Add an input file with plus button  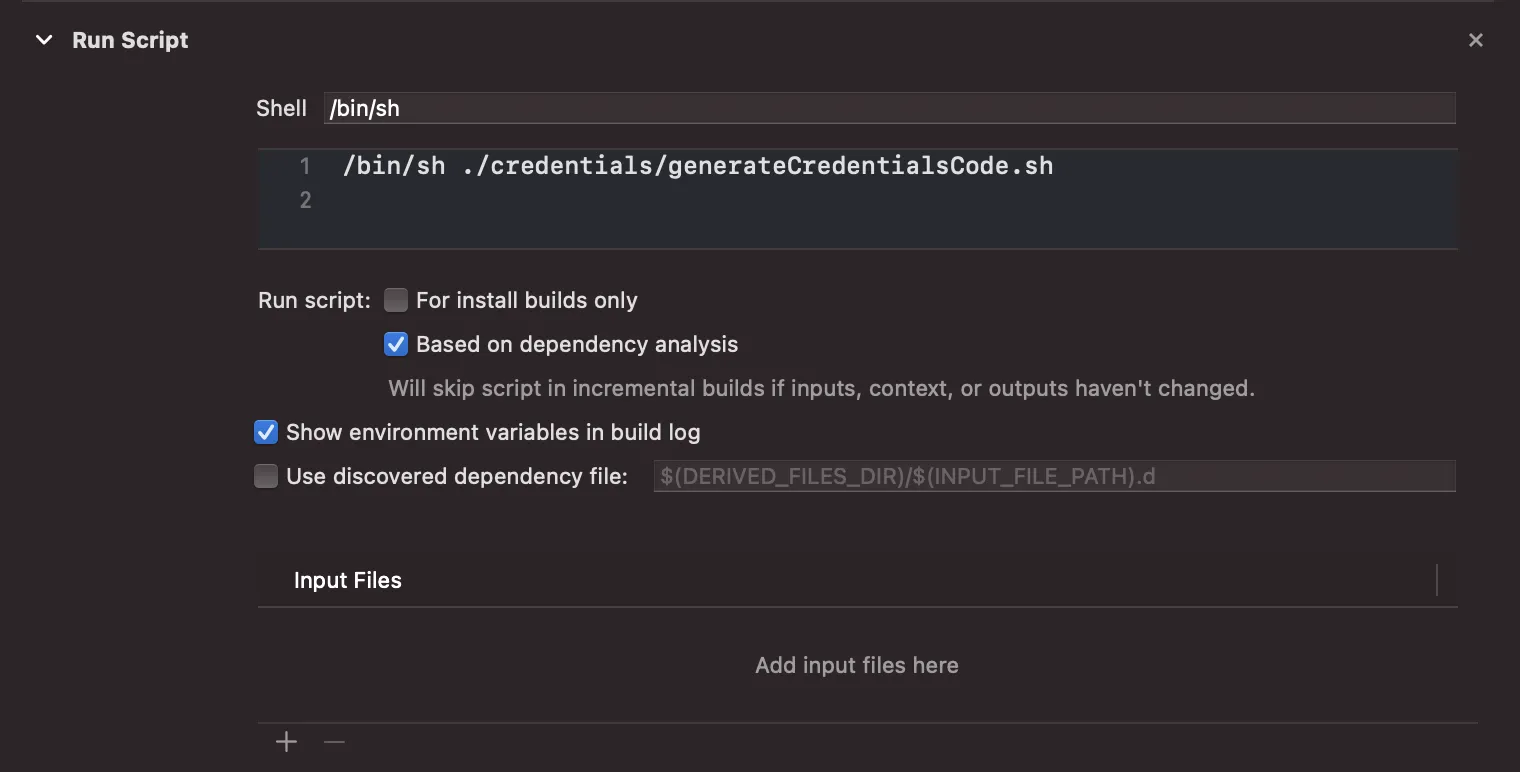coord(287,741)
